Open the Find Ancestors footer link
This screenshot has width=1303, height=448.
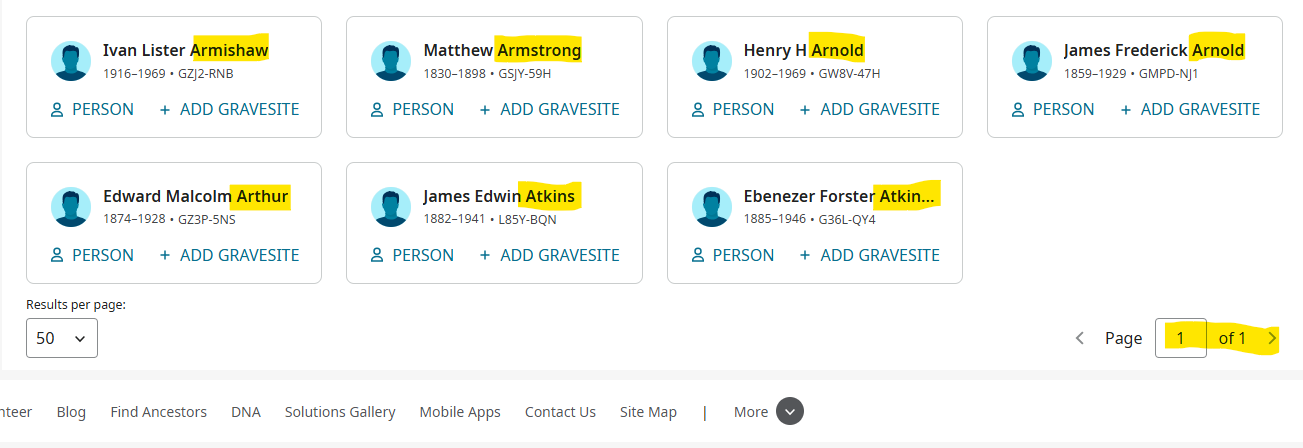click(x=159, y=412)
